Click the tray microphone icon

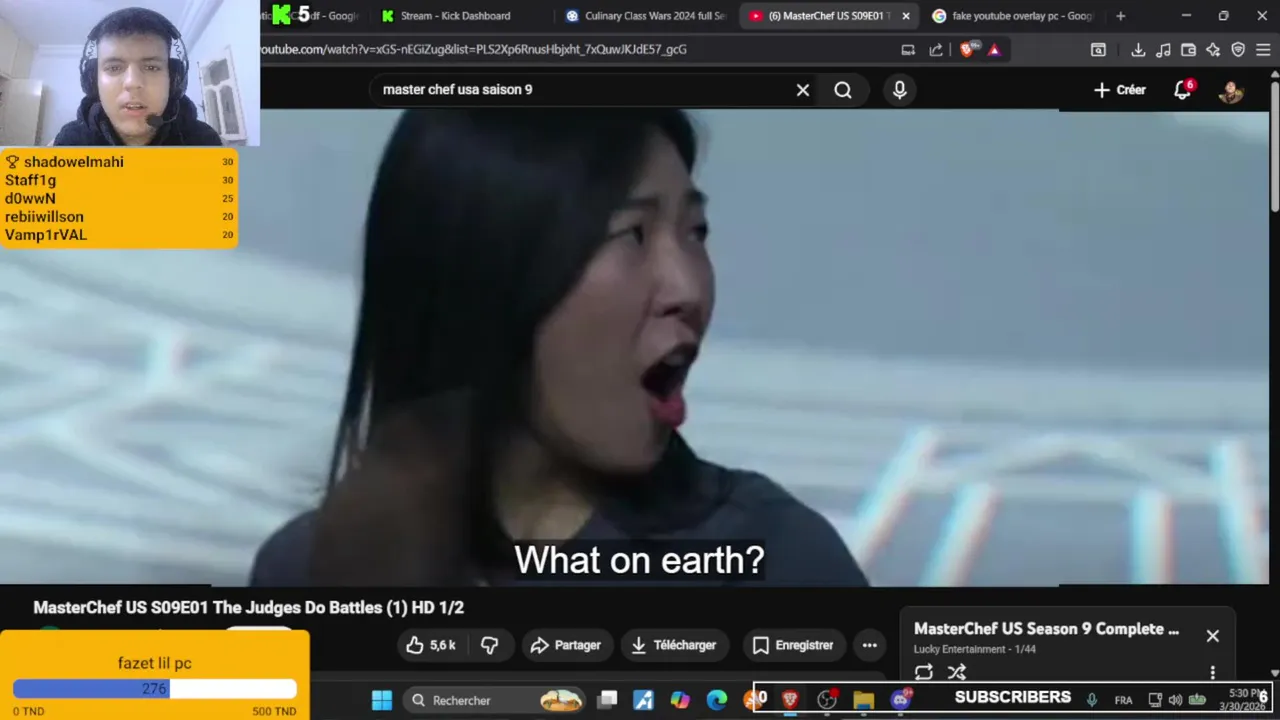click(x=1092, y=700)
